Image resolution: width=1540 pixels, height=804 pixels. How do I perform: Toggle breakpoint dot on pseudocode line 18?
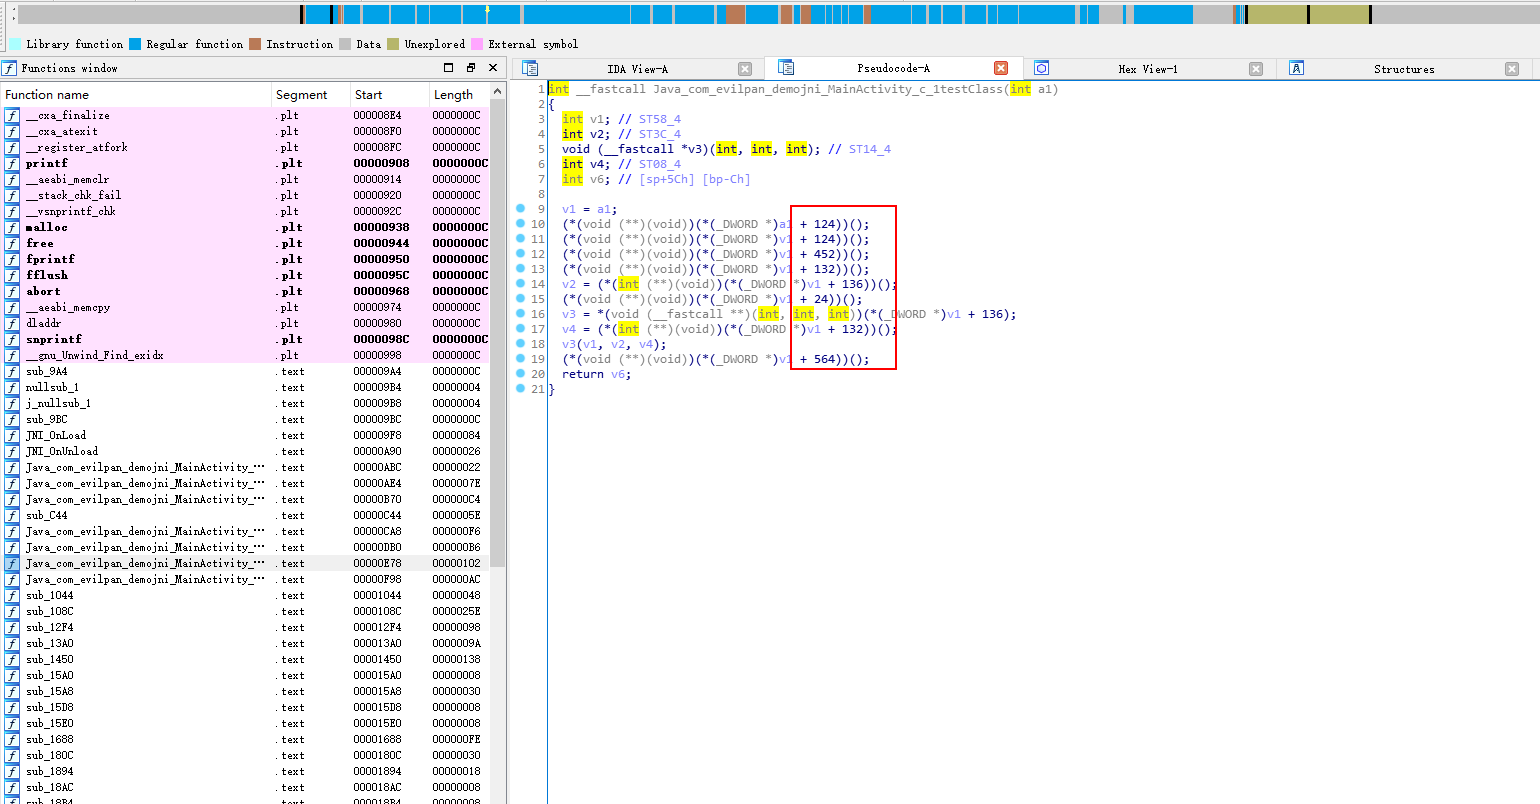[x=521, y=344]
